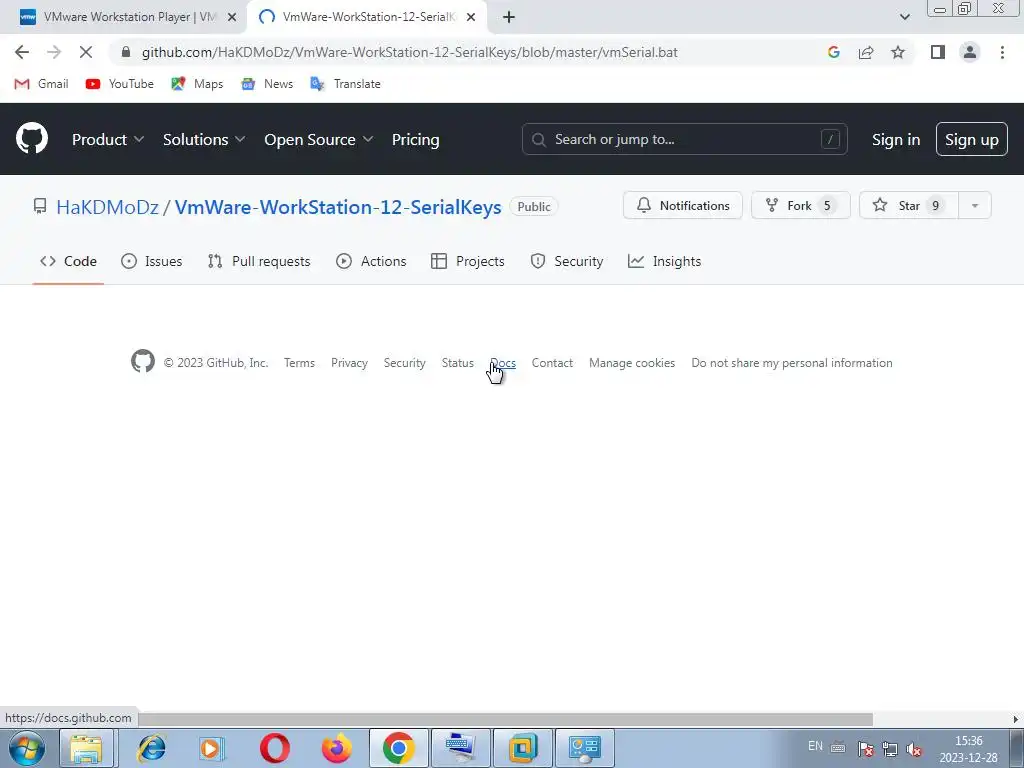Open footer Docs link
Viewport: 1024px width, 768px height.
pos(503,363)
